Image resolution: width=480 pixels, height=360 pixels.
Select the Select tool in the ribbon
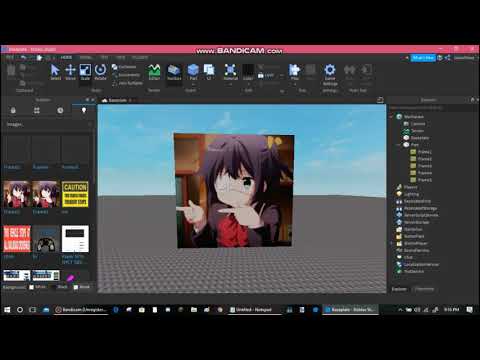(55, 72)
